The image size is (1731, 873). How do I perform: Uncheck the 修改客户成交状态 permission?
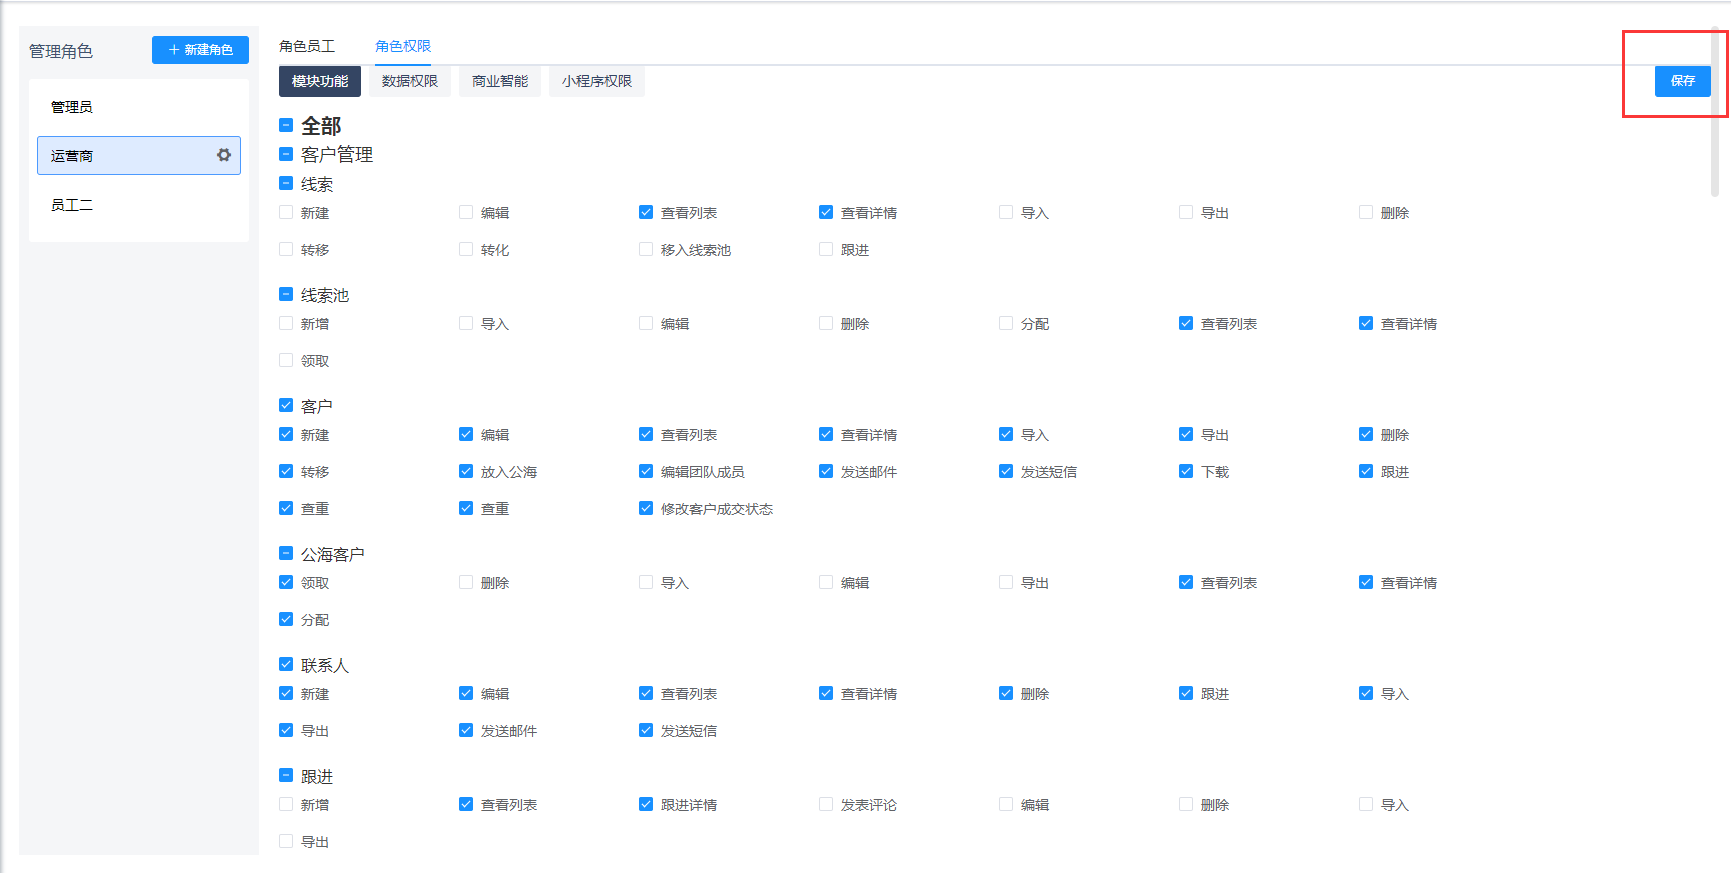646,509
